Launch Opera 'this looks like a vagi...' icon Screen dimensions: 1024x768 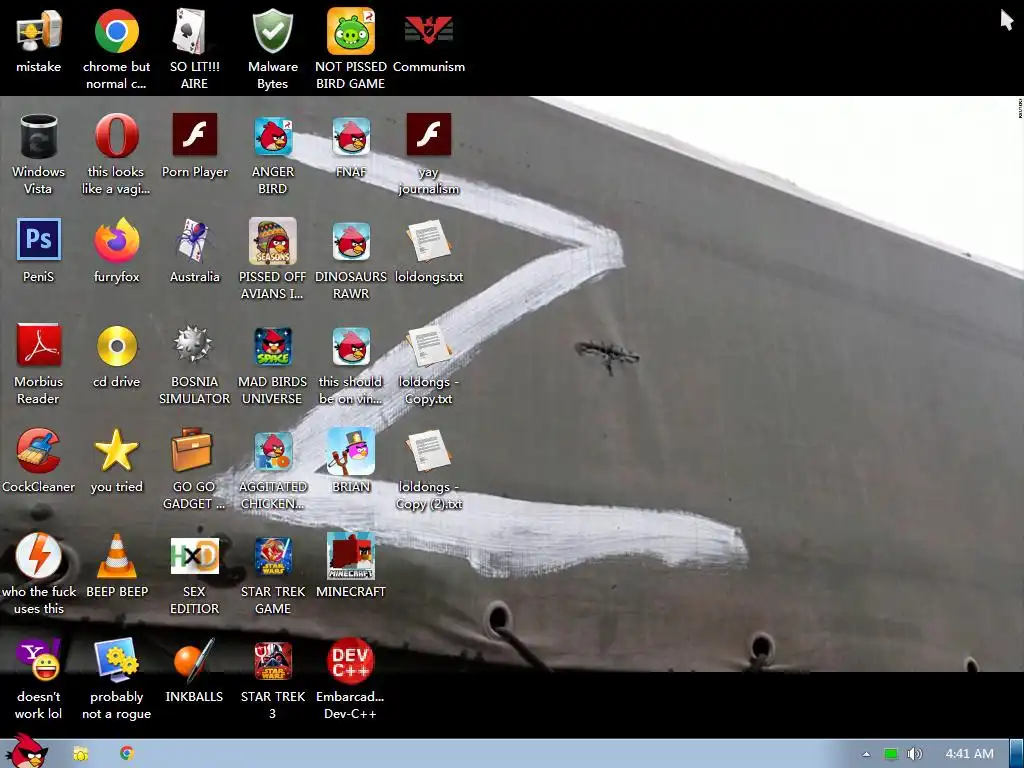click(x=116, y=136)
